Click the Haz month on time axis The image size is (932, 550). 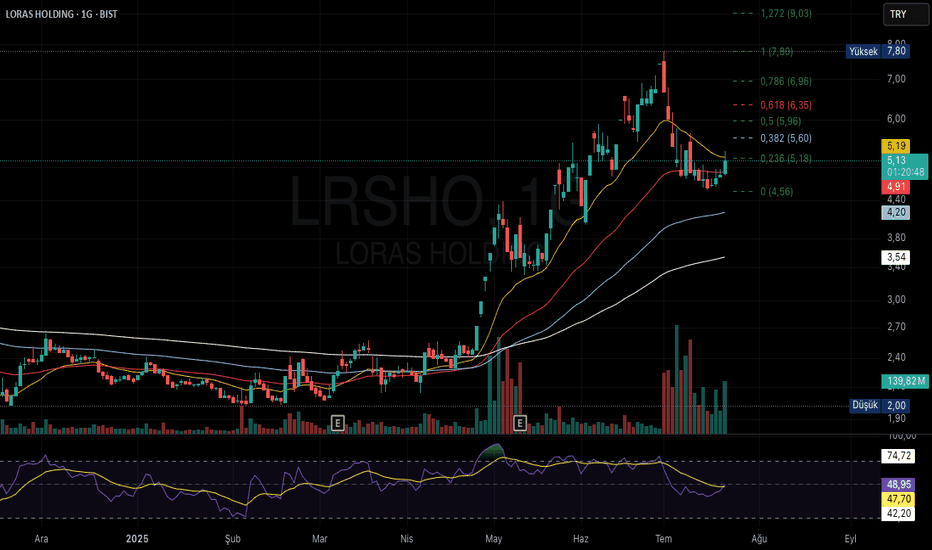(x=581, y=539)
